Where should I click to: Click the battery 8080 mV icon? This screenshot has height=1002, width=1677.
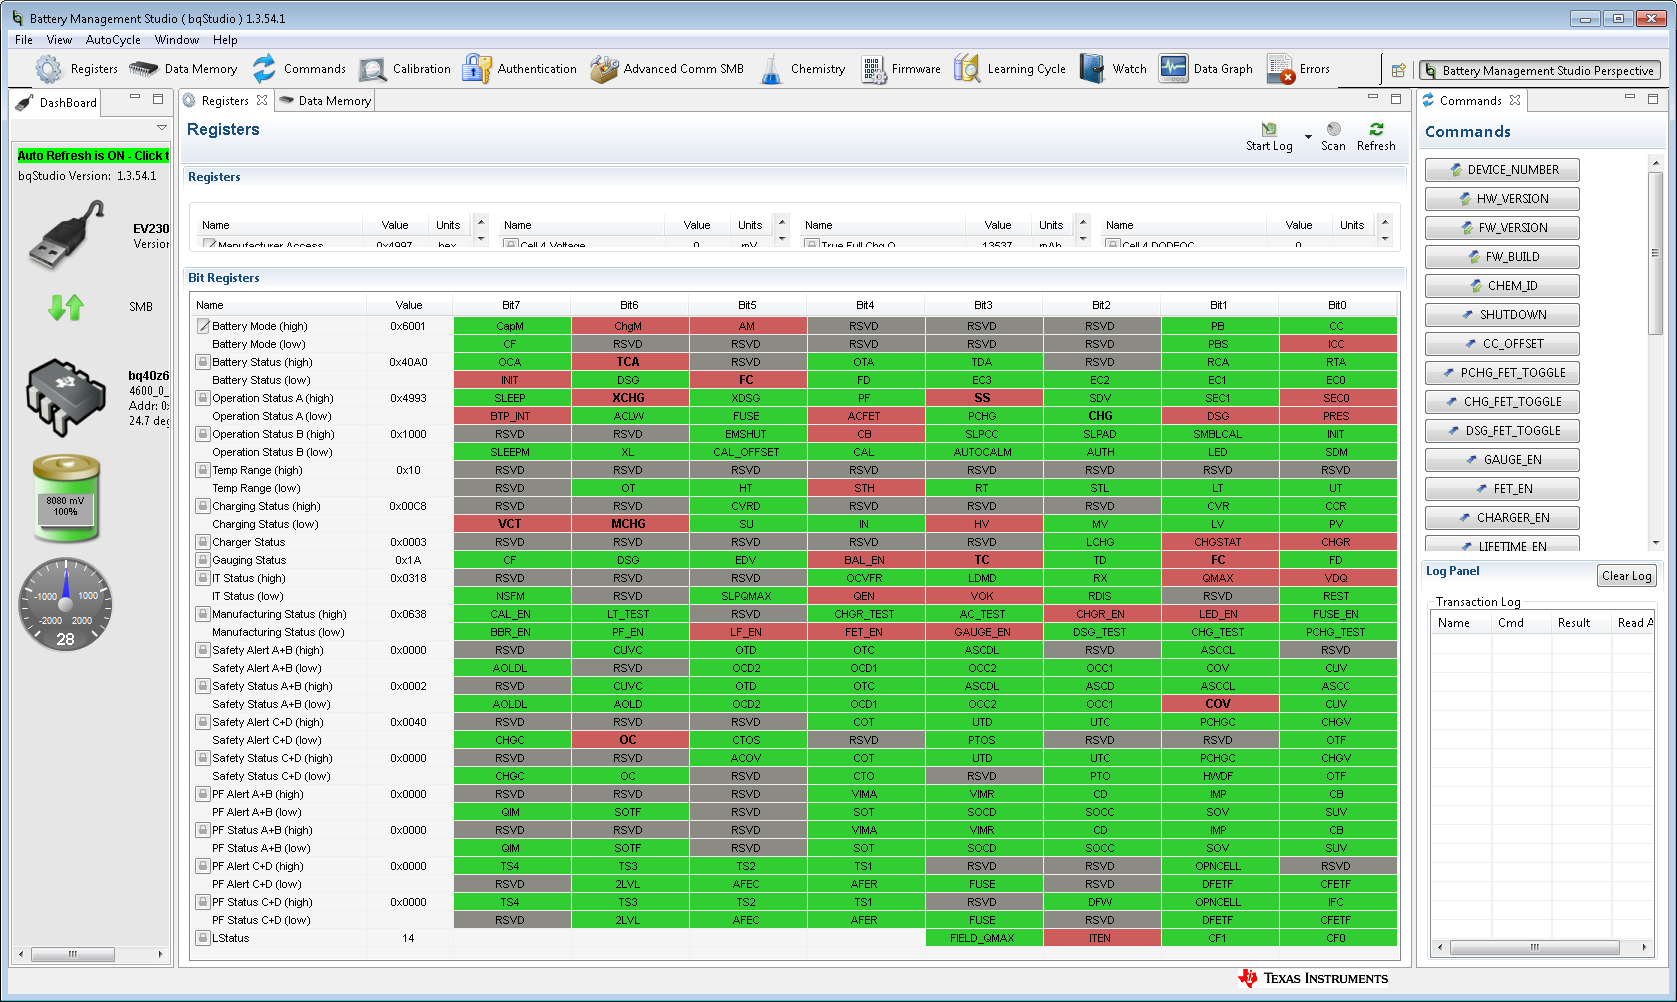pos(66,497)
